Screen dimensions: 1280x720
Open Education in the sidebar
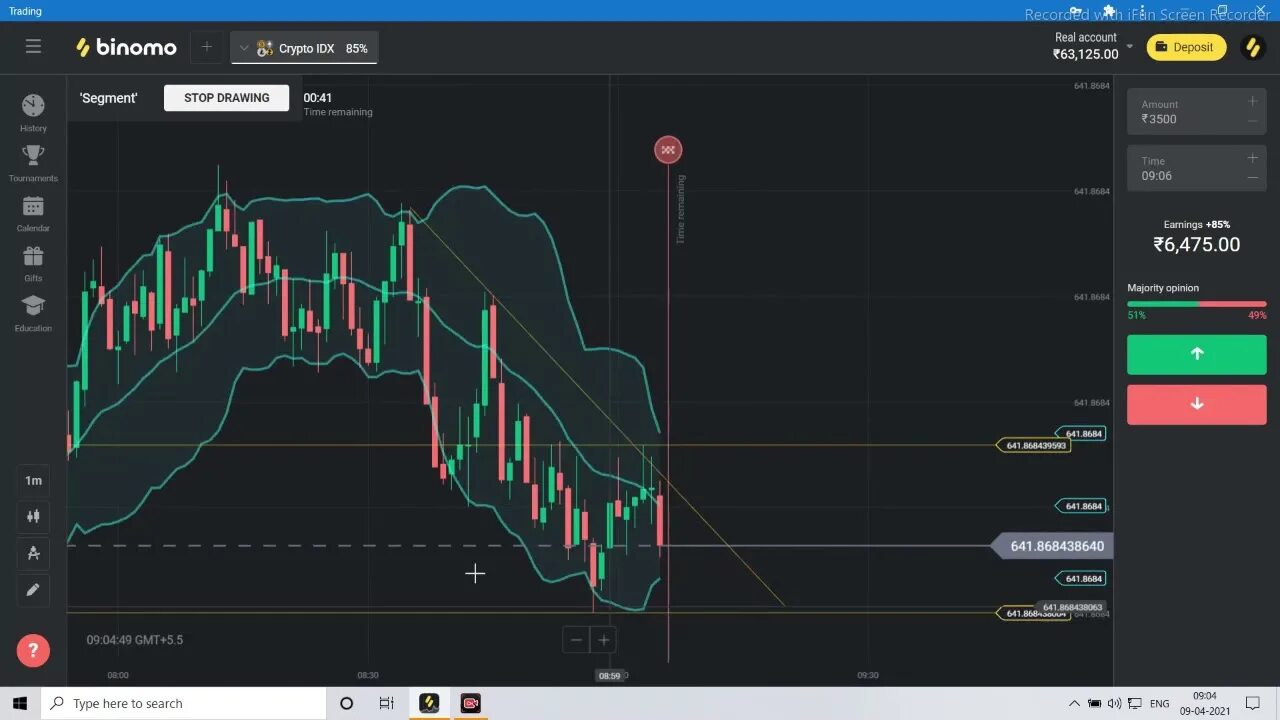pyautogui.click(x=33, y=313)
